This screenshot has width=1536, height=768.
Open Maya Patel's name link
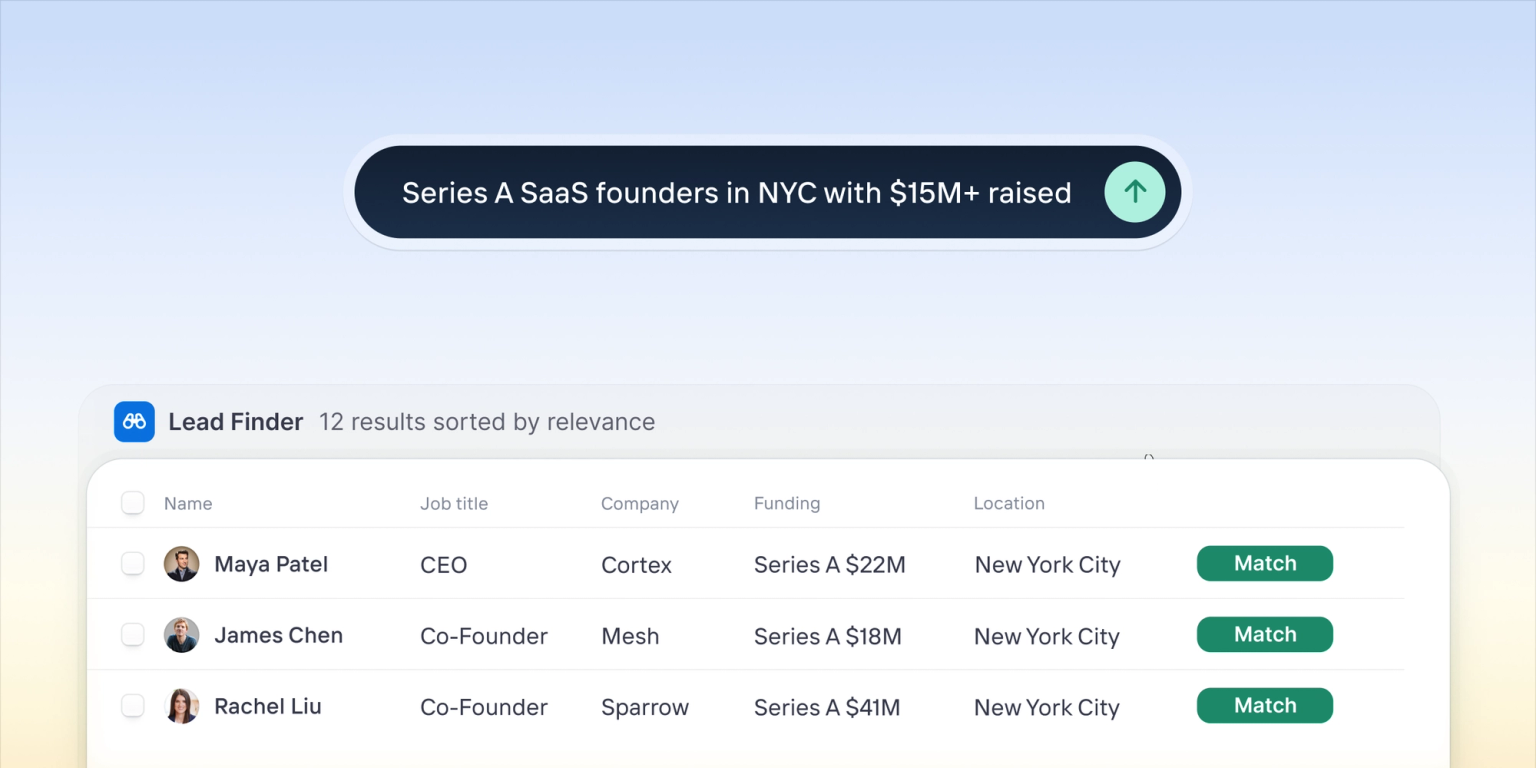271,564
